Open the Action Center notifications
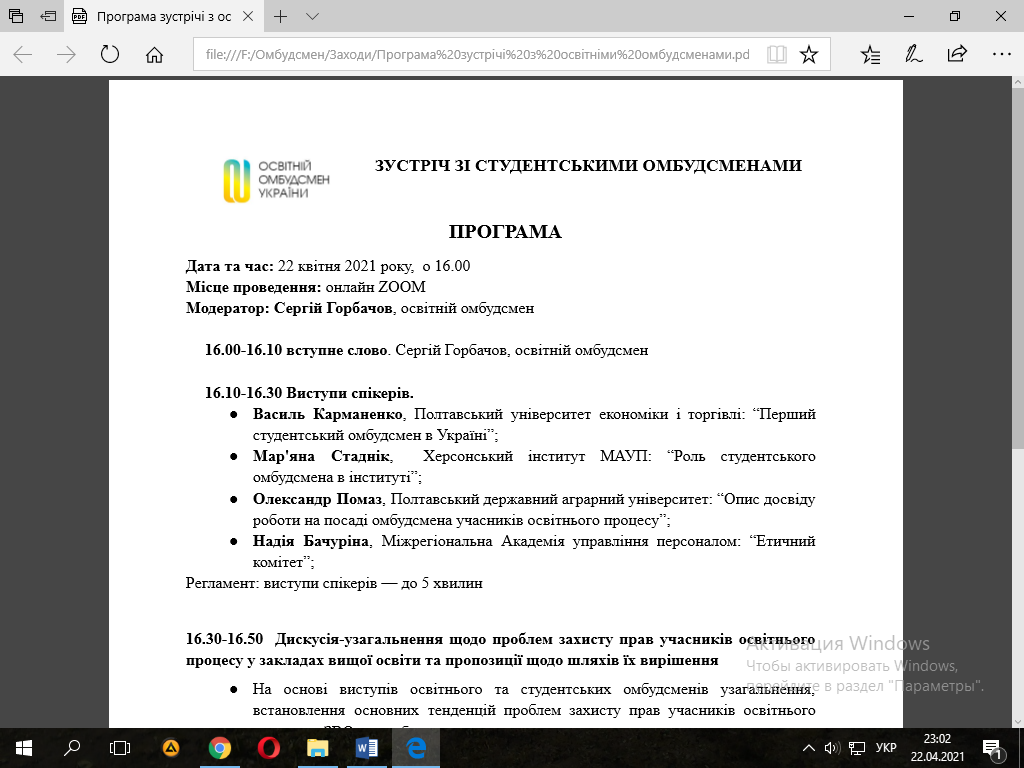Viewport: 1024px width, 768px height. [x=992, y=748]
